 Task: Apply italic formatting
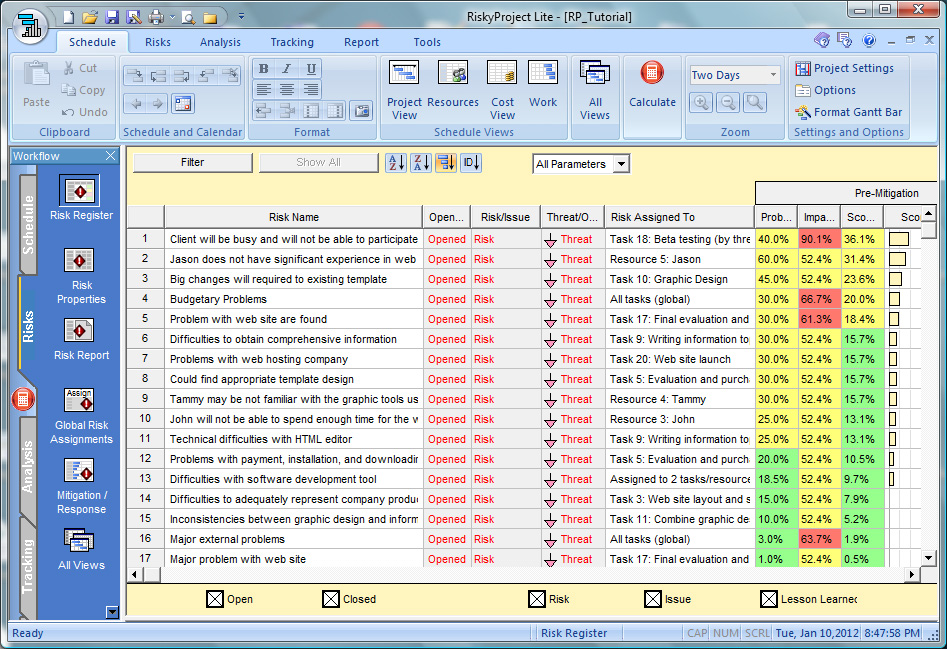287,69
